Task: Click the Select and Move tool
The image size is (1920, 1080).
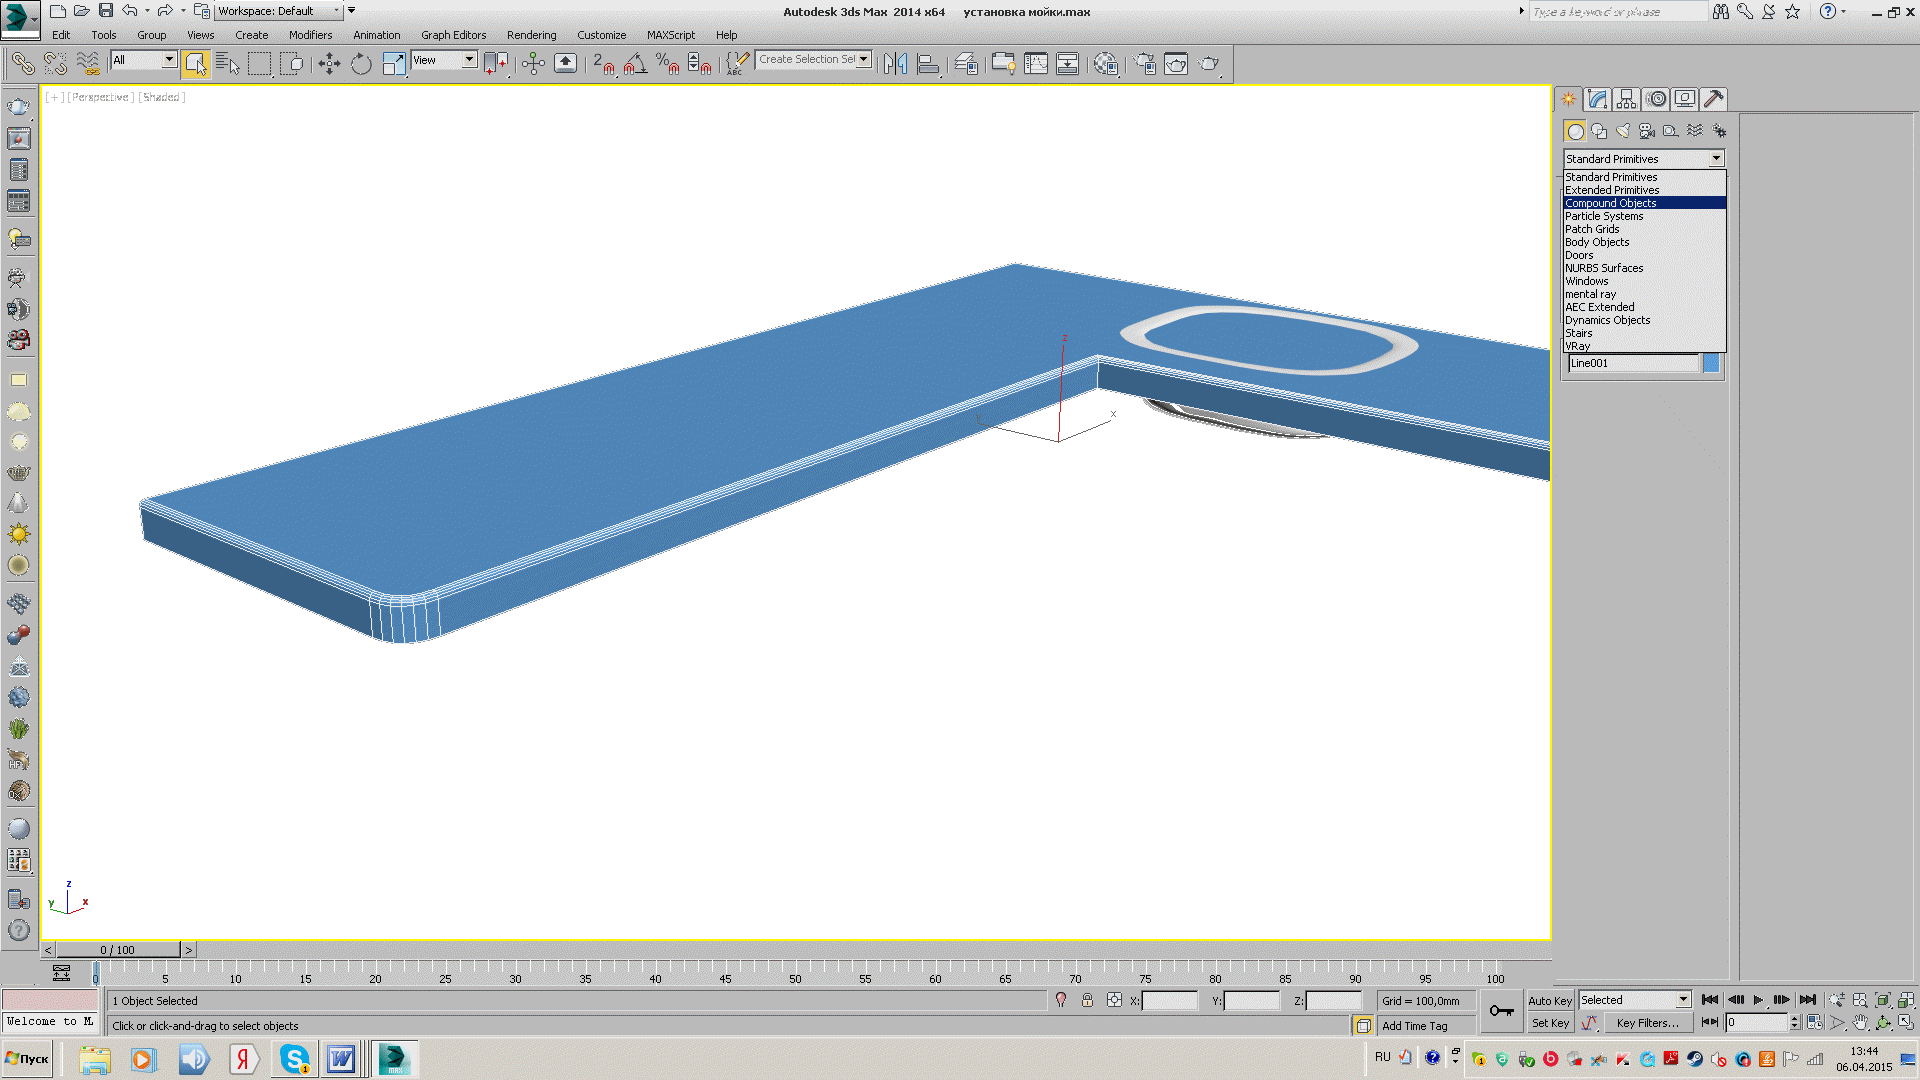Action: [x=329, y=64]
